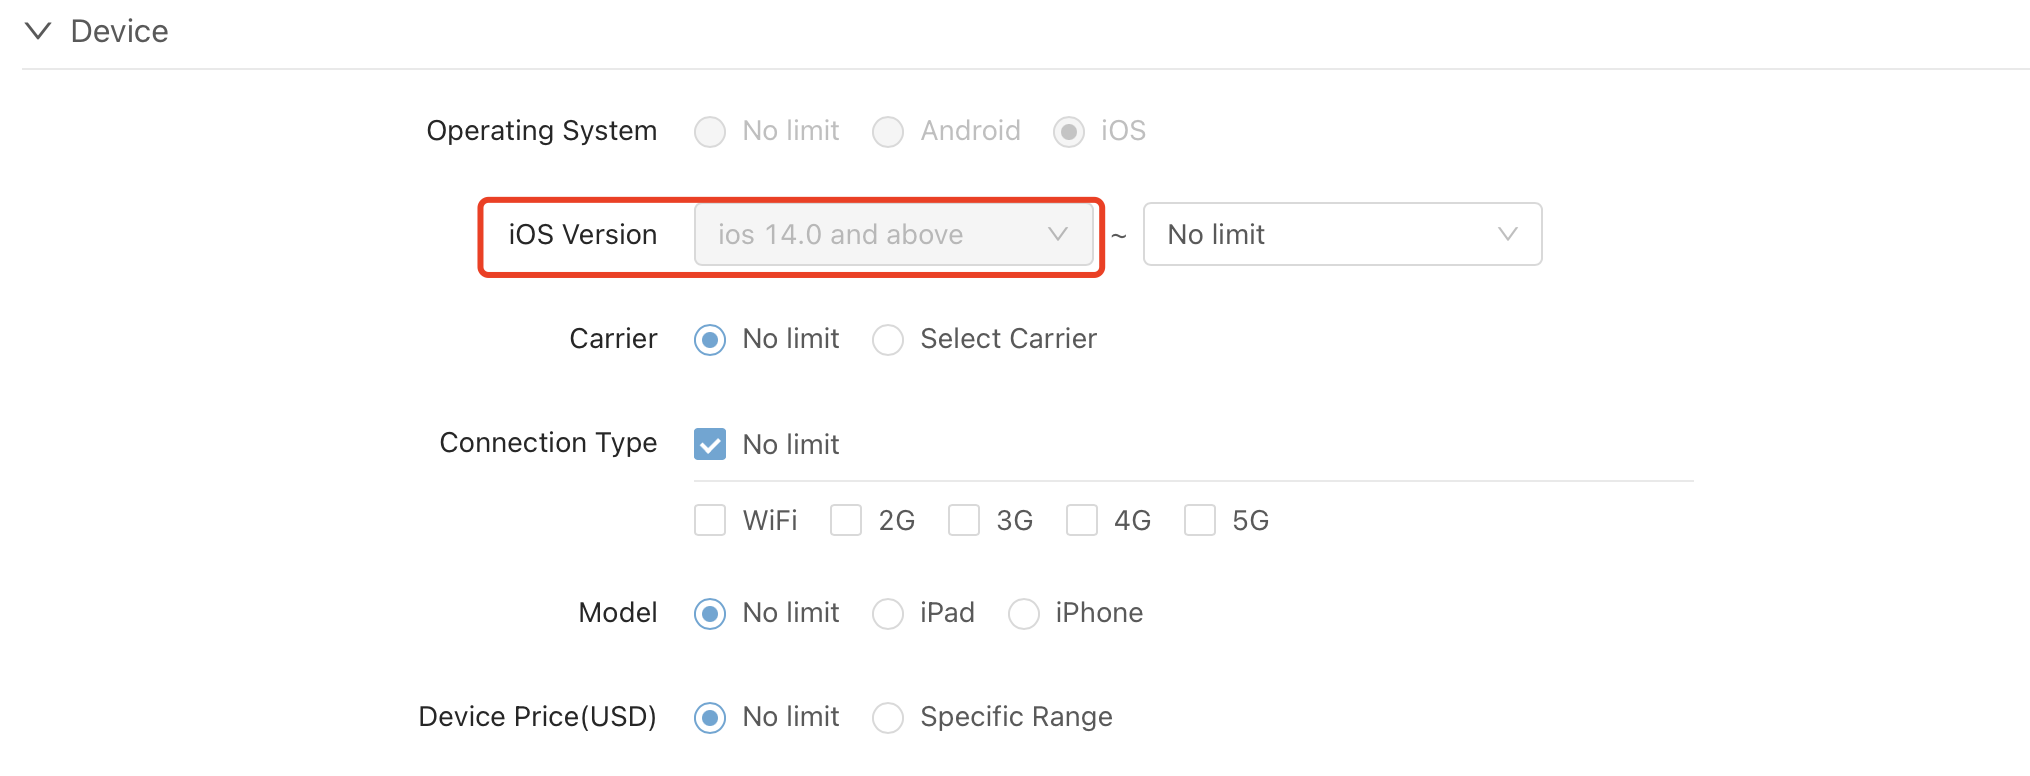
Task: Select the Select Carrier radio option
Action: coord(888,340)
